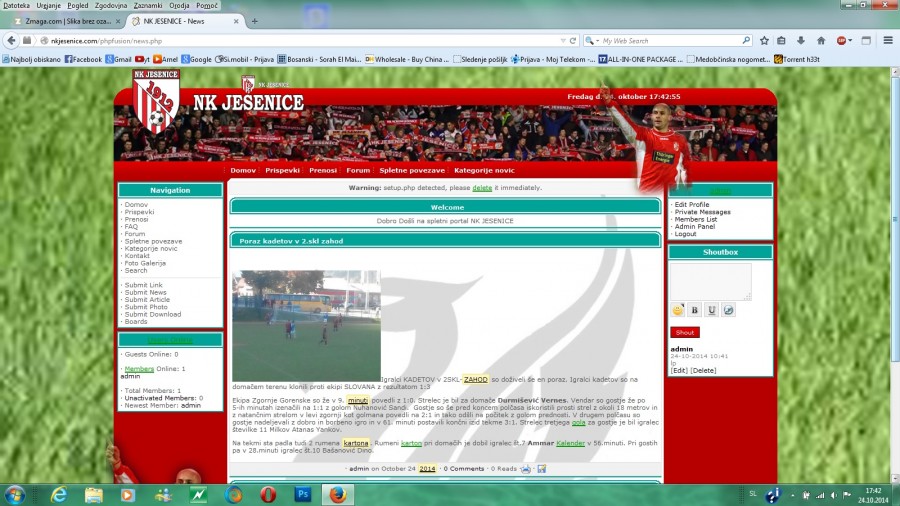Screen dimensions: 900x506
Task: Insert a smiley in the Shoutbox
Action: tap(678, 310)
